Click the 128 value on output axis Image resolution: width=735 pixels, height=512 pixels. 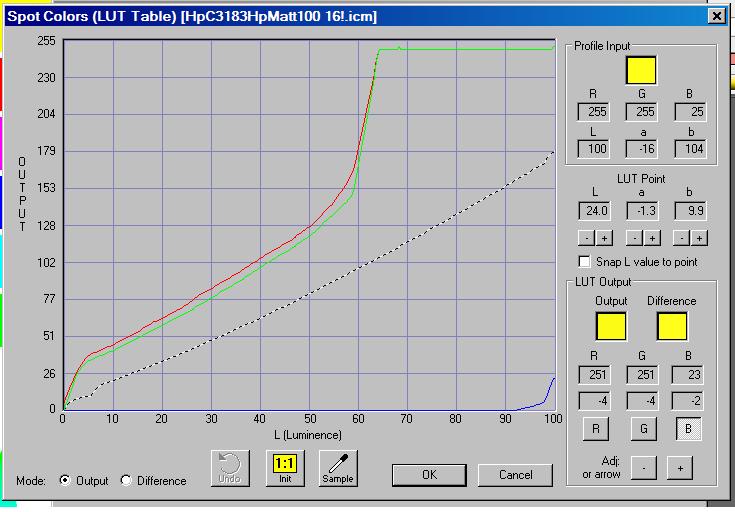(46, 226)
